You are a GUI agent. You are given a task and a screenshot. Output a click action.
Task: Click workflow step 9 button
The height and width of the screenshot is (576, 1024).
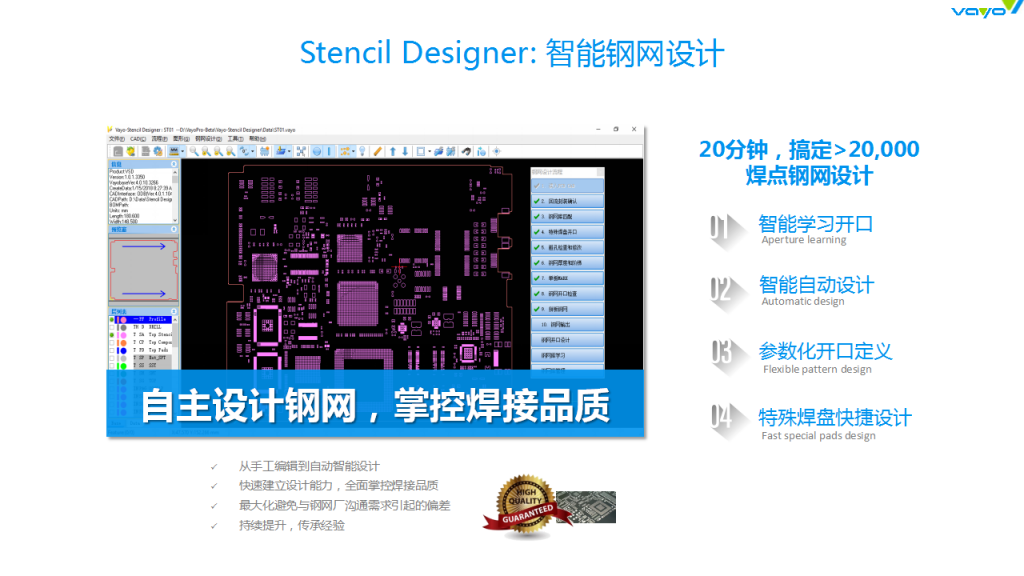point(568,309)
